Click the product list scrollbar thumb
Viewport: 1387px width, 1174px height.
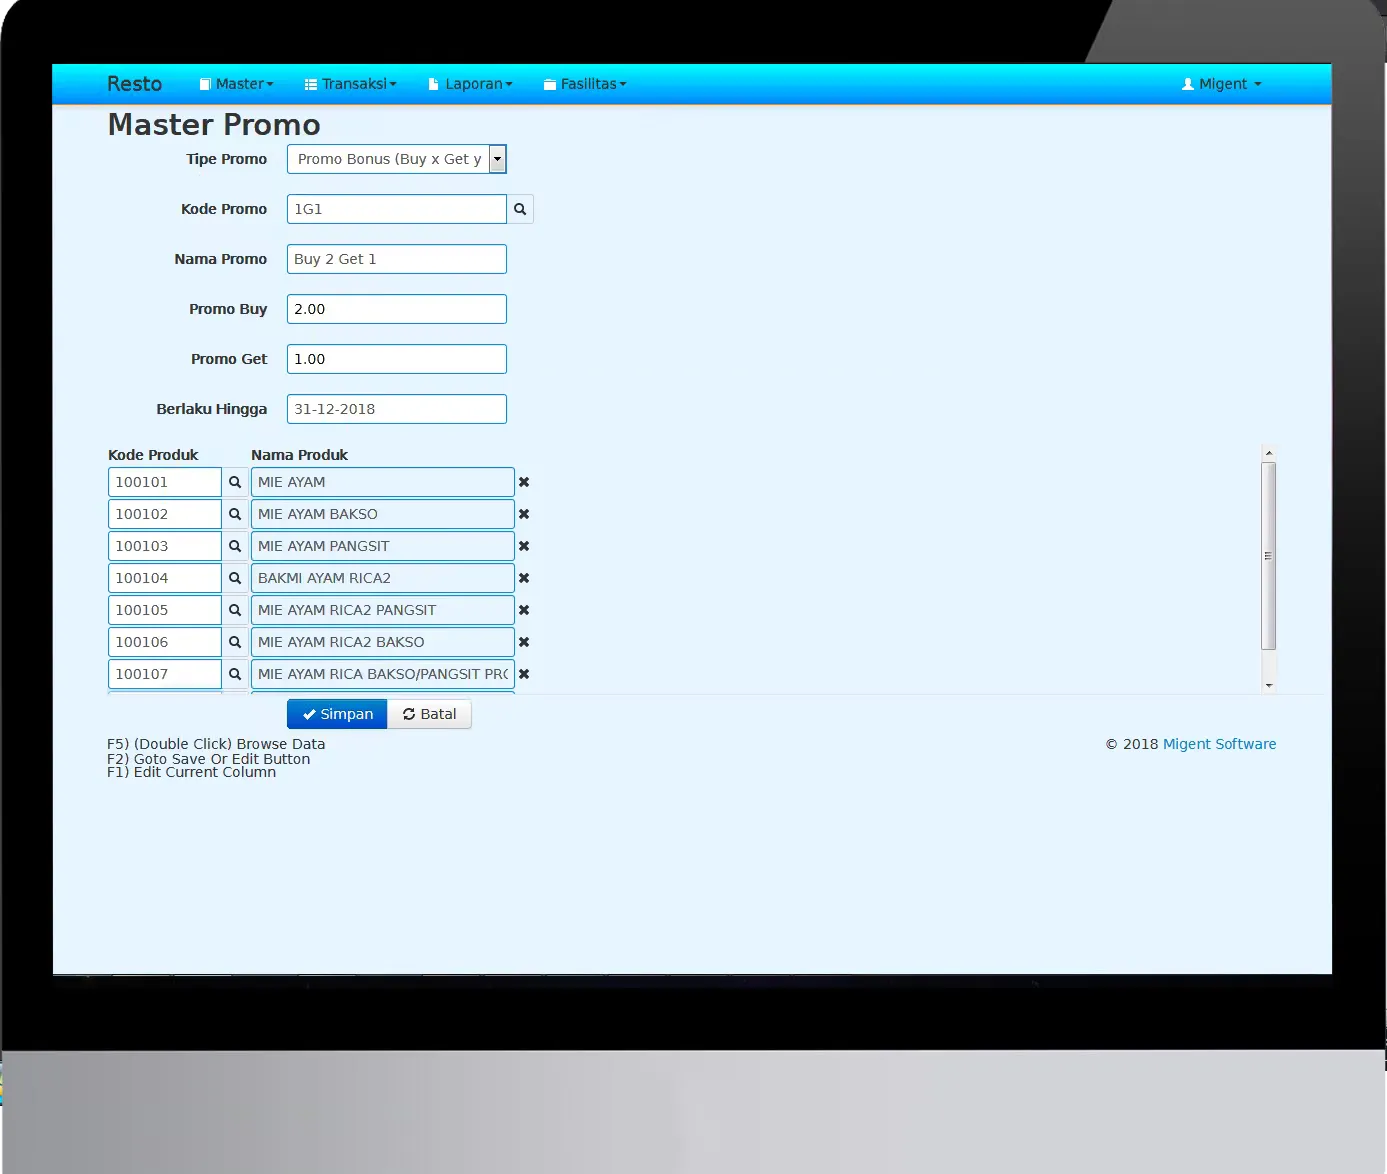[x=1269, y=556]
